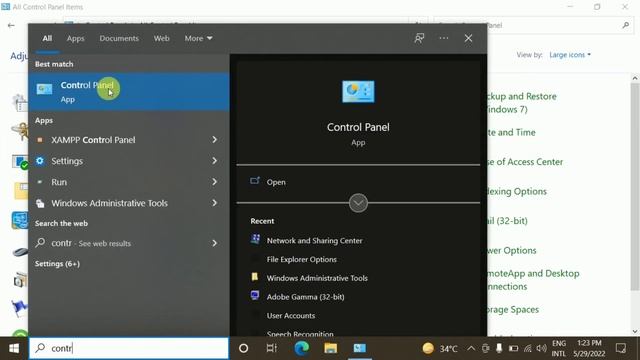Click the weather 34°C widget
This screenshot has height=360, width=640.
(x=440, y=349)
